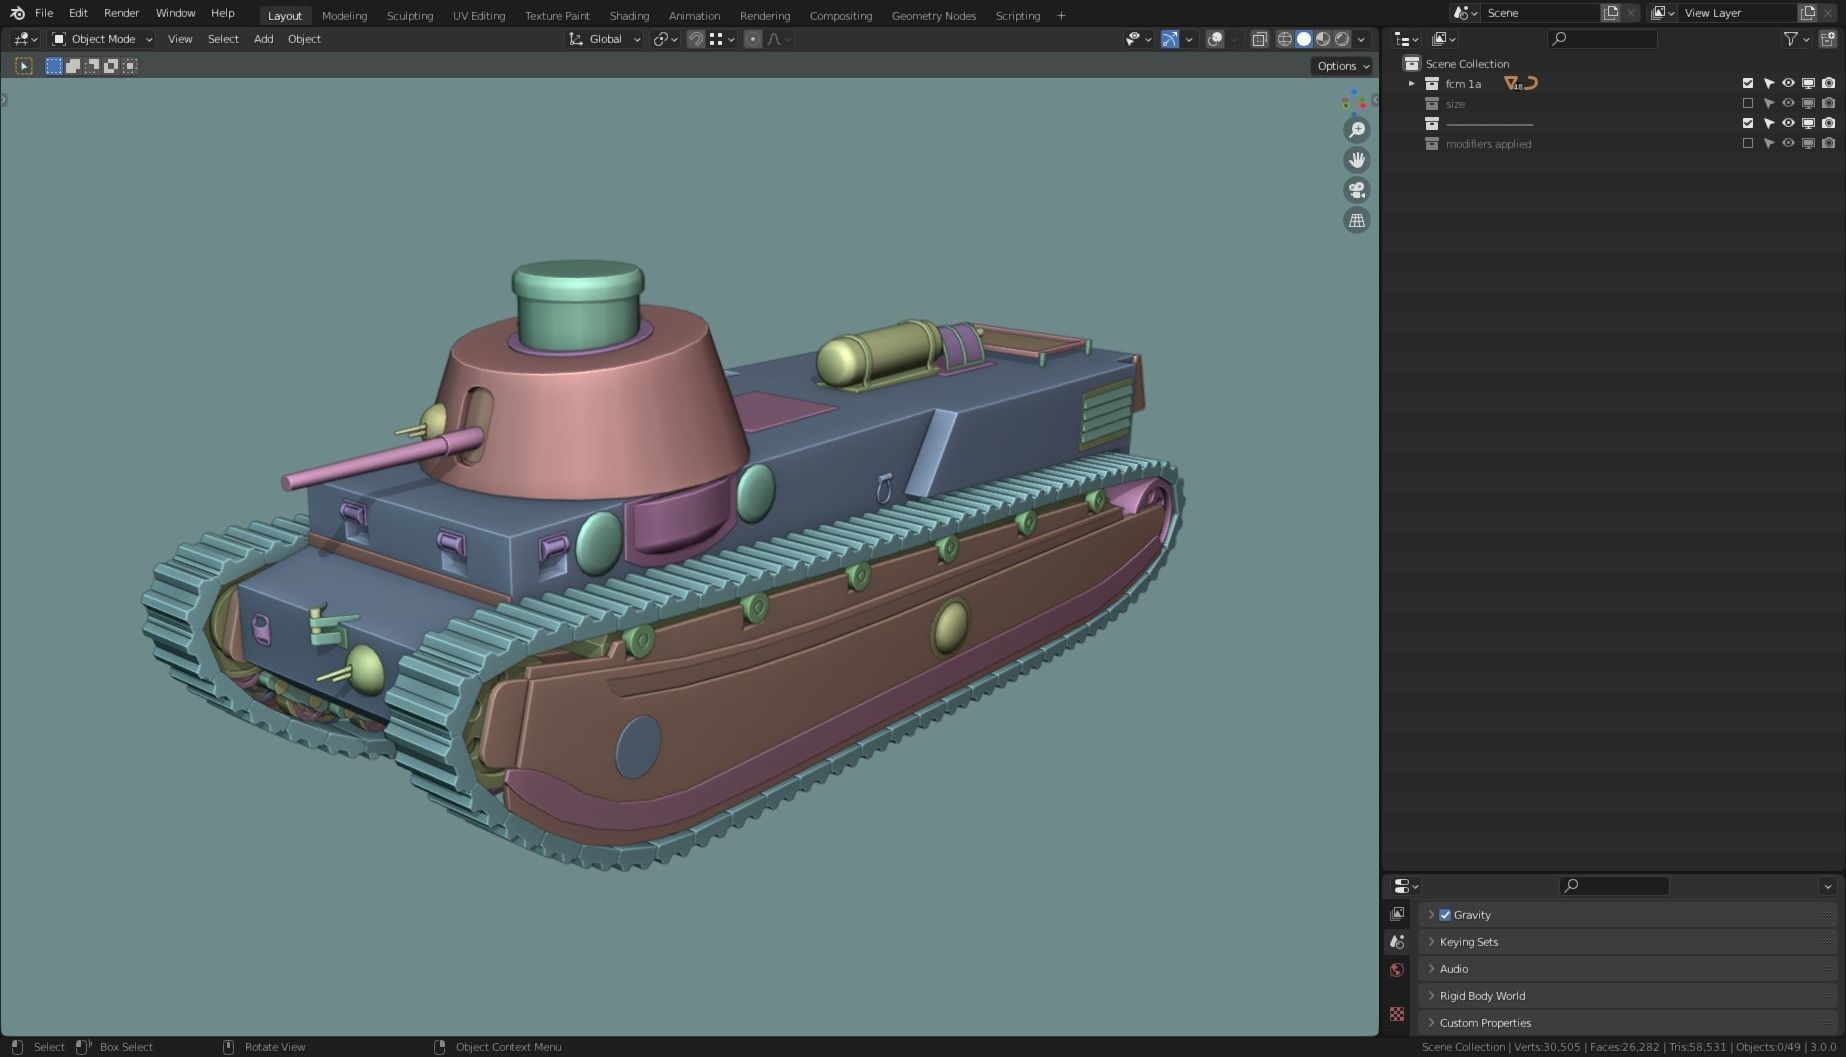Open the viewport Object menu

[304, 39]
